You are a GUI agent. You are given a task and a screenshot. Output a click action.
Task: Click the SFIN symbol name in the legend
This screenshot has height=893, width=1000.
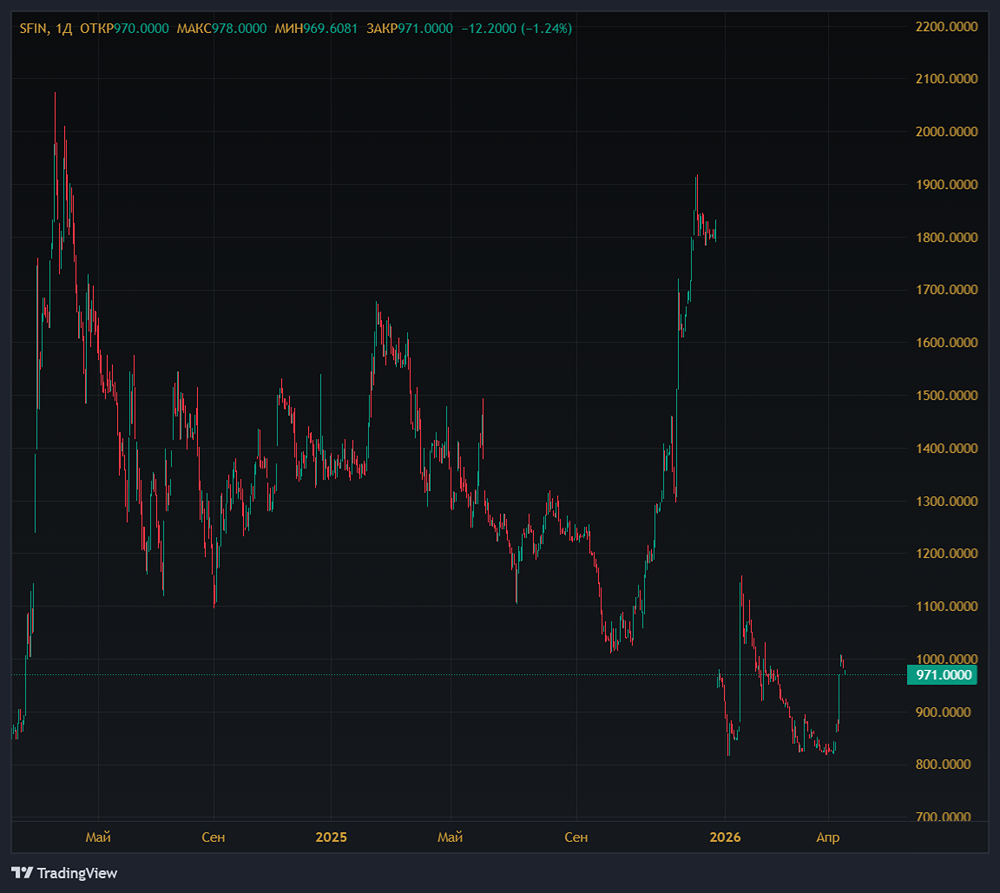point(36,28)
